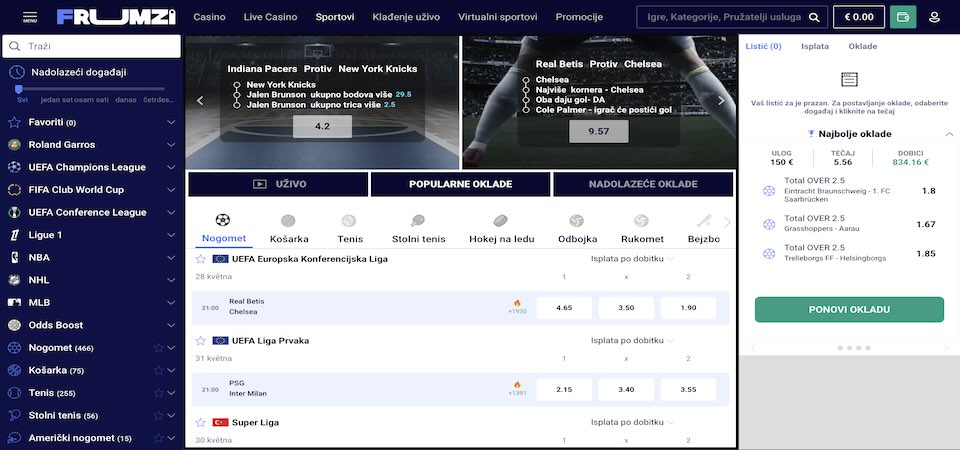The width and height of the screenshot is (960, 450).
Task: Favorite the UEFA Europska Konferencijska Liga star
Action: click(200, 259)
